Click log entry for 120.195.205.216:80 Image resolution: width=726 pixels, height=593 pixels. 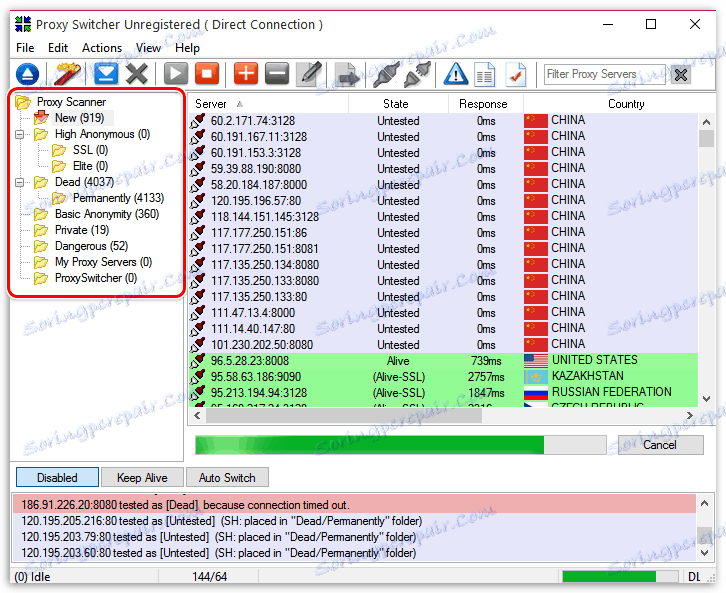pyautogui.click(x=354, y=521)
